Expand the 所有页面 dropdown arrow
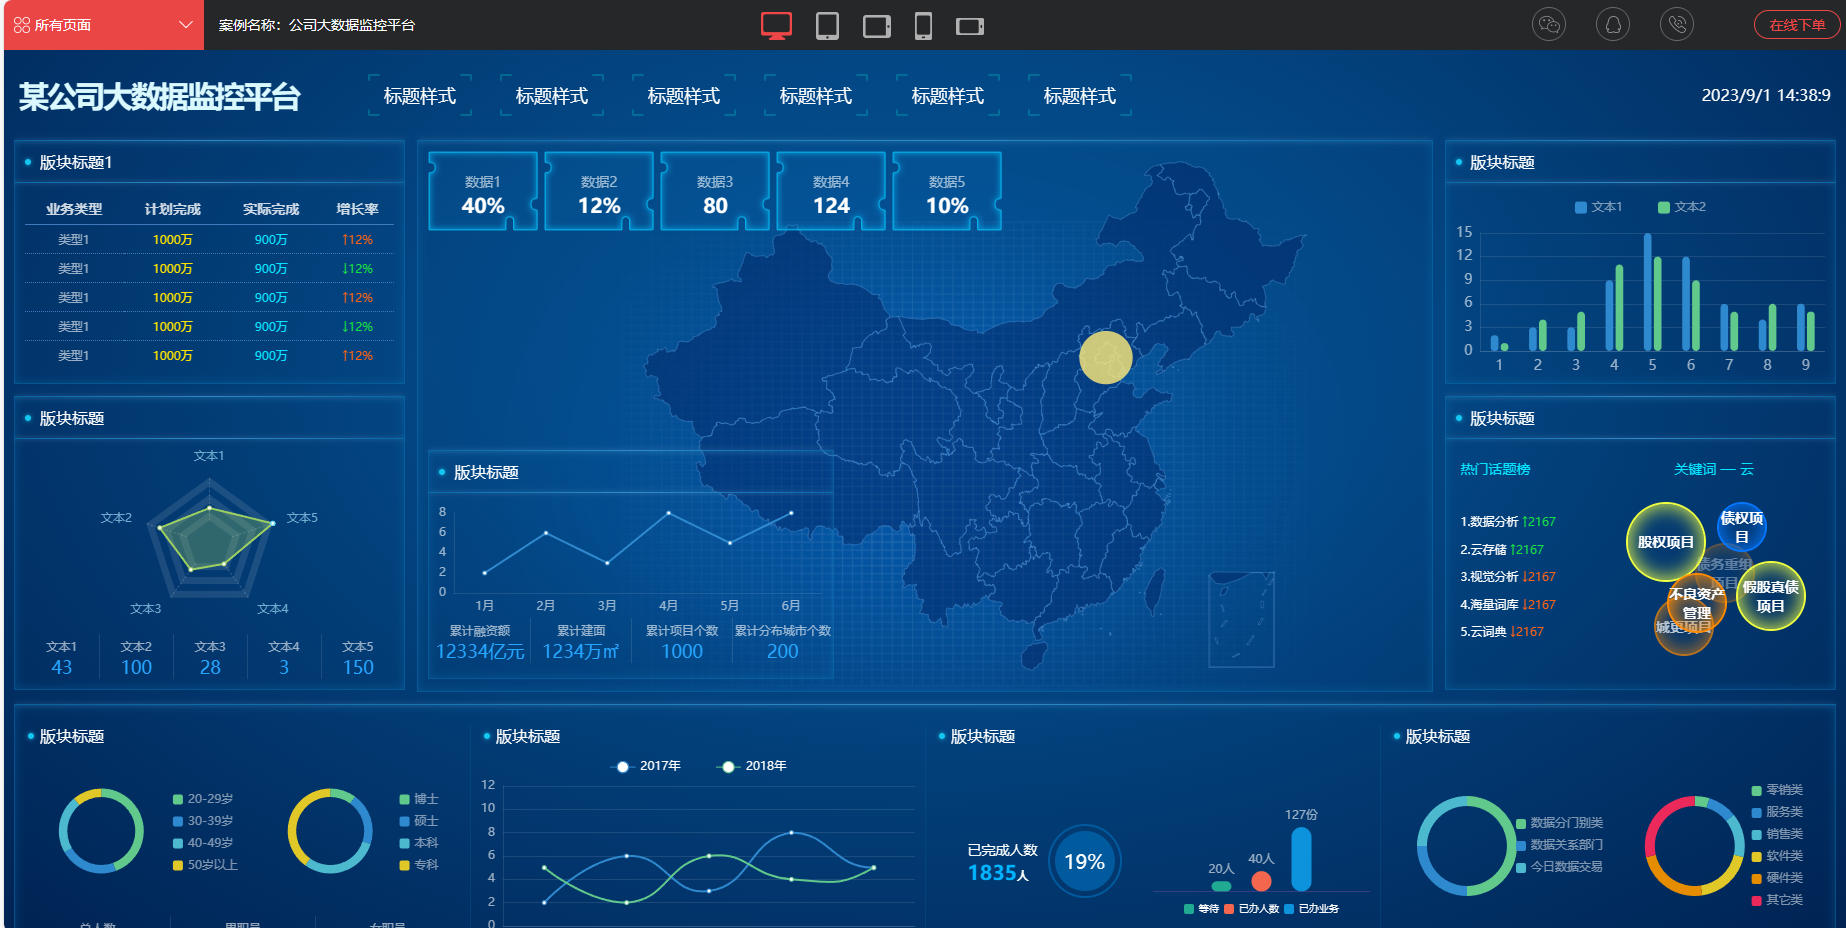The height and width of the screenshot is (928, 1846). (185, 25)
